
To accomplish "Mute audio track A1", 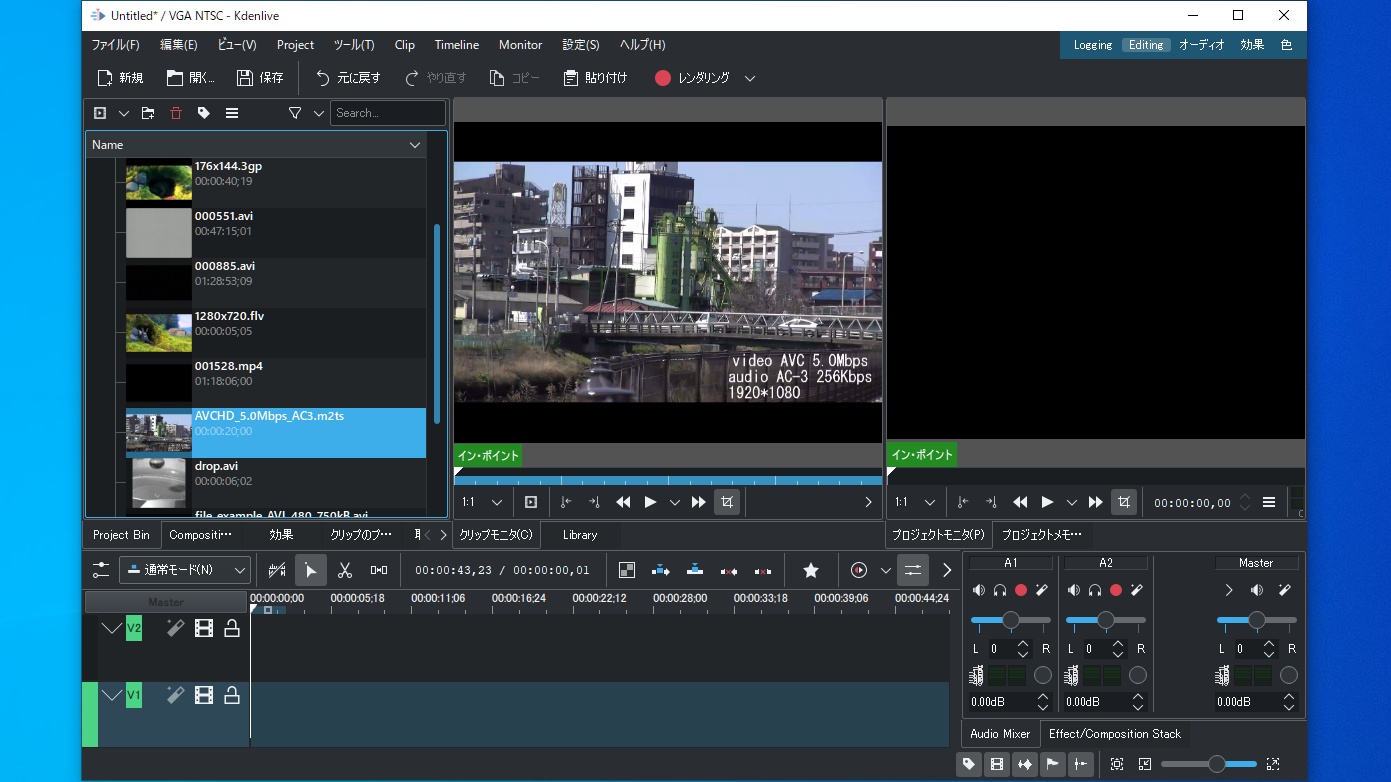I will click(979, 590).
